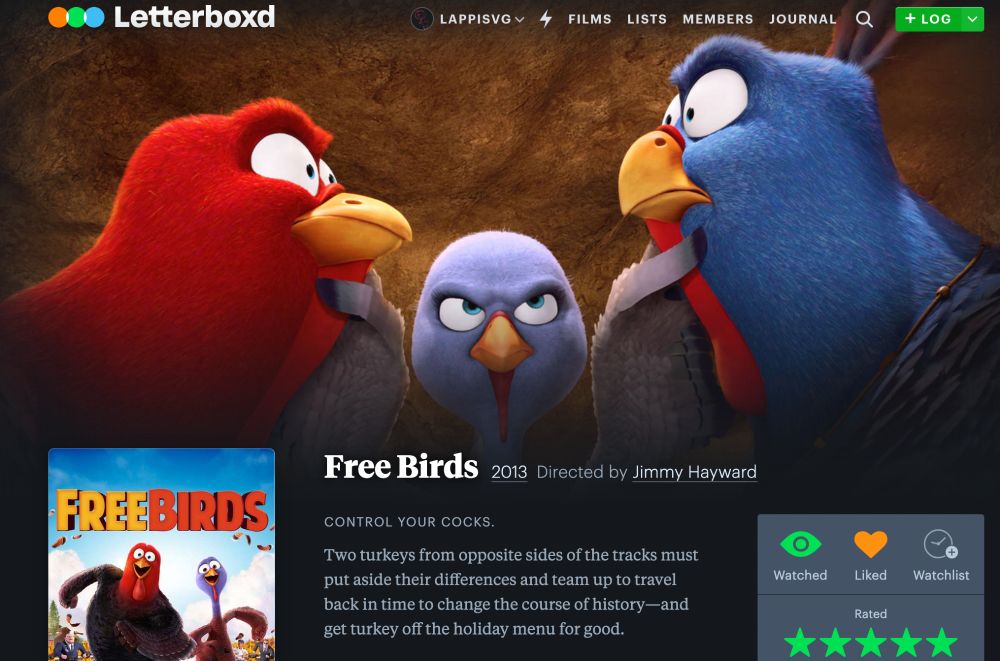This screenshot has width=1000, height=661.
Task: Expand the LAPPISVG account dropdown
Action: [482, 19]
